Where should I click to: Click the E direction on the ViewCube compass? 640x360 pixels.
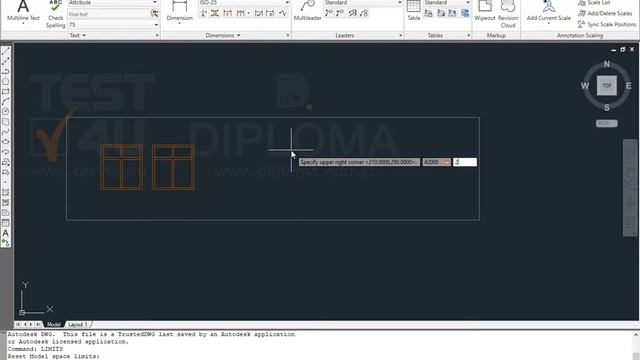pyautogui.click(x=628, y=86)
